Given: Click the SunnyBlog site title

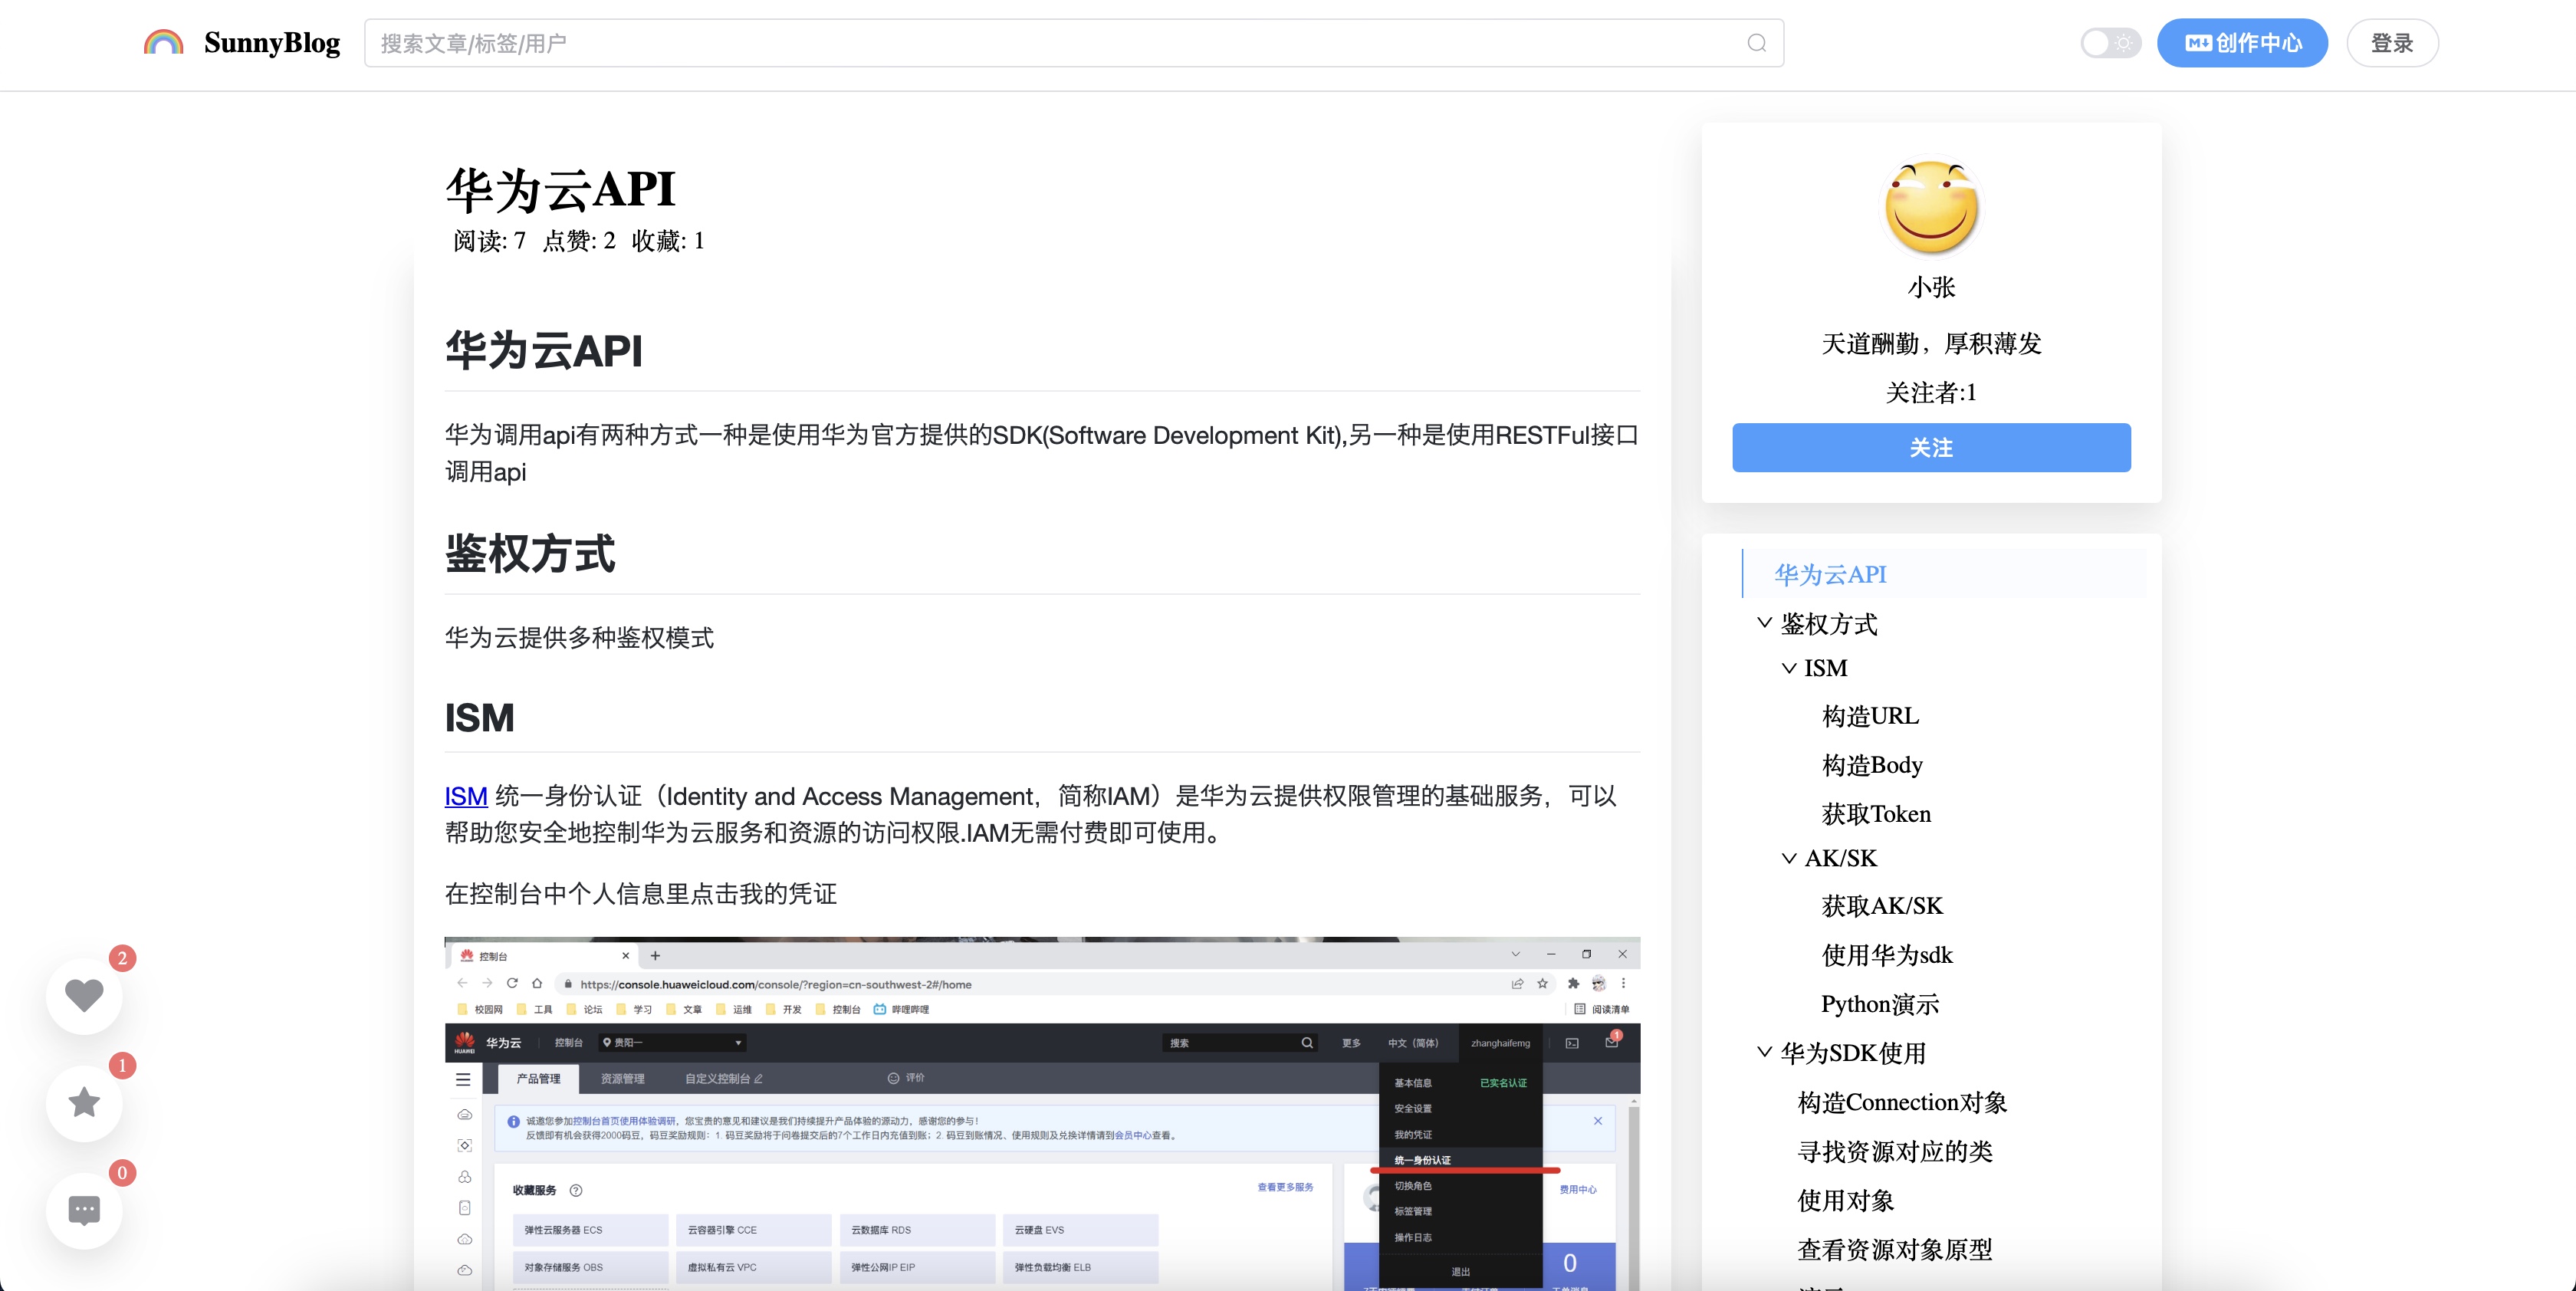Looking at the screenshot, I should pyautogui.click(x=272, y=42).
